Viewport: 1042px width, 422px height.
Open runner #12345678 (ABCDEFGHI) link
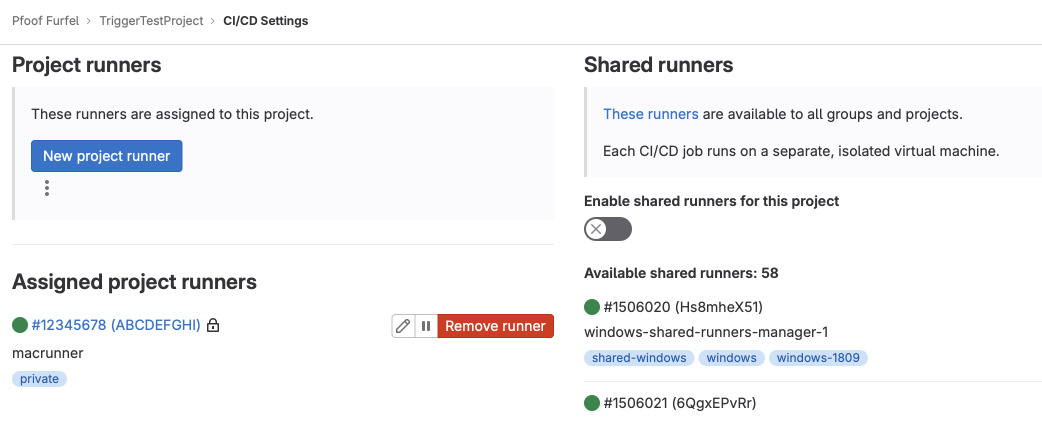tap(116, 325)
